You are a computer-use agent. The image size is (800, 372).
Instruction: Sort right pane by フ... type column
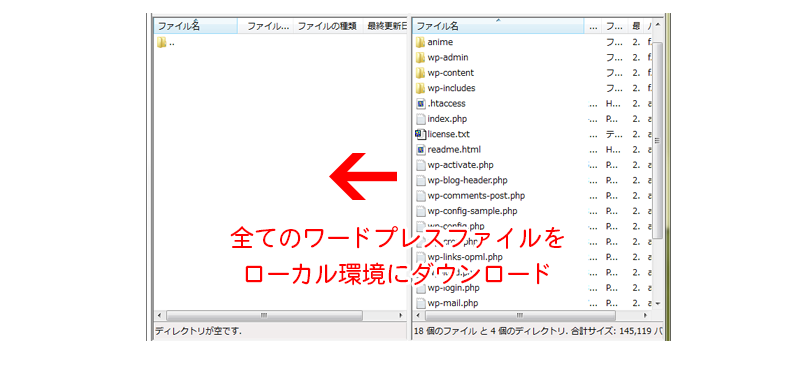point(615,26)
